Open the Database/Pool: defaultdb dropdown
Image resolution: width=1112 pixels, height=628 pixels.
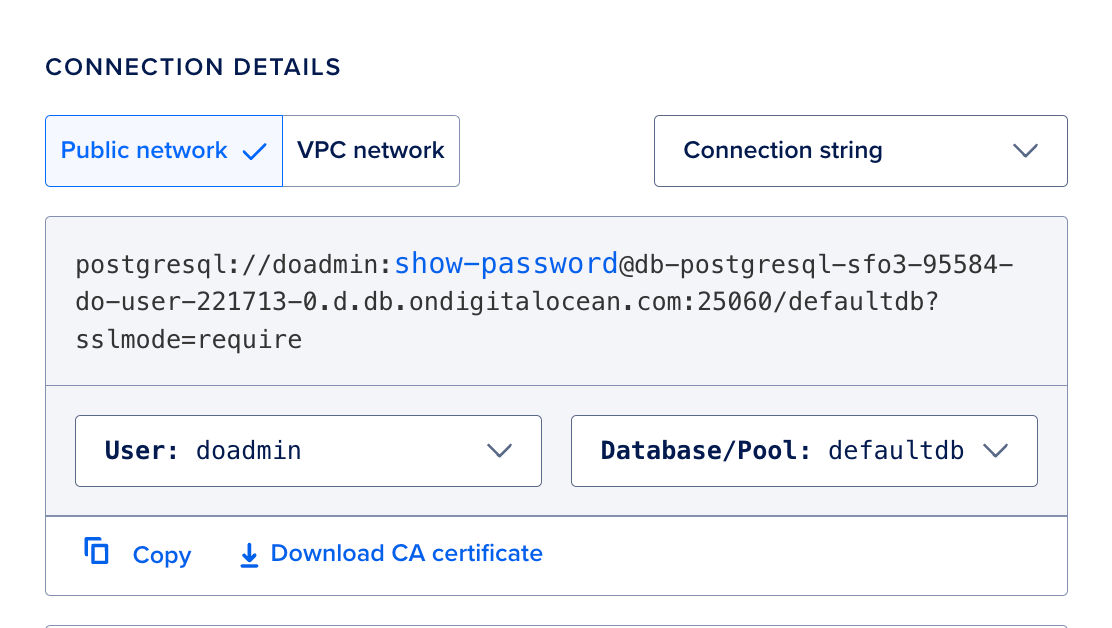point(804,450)
